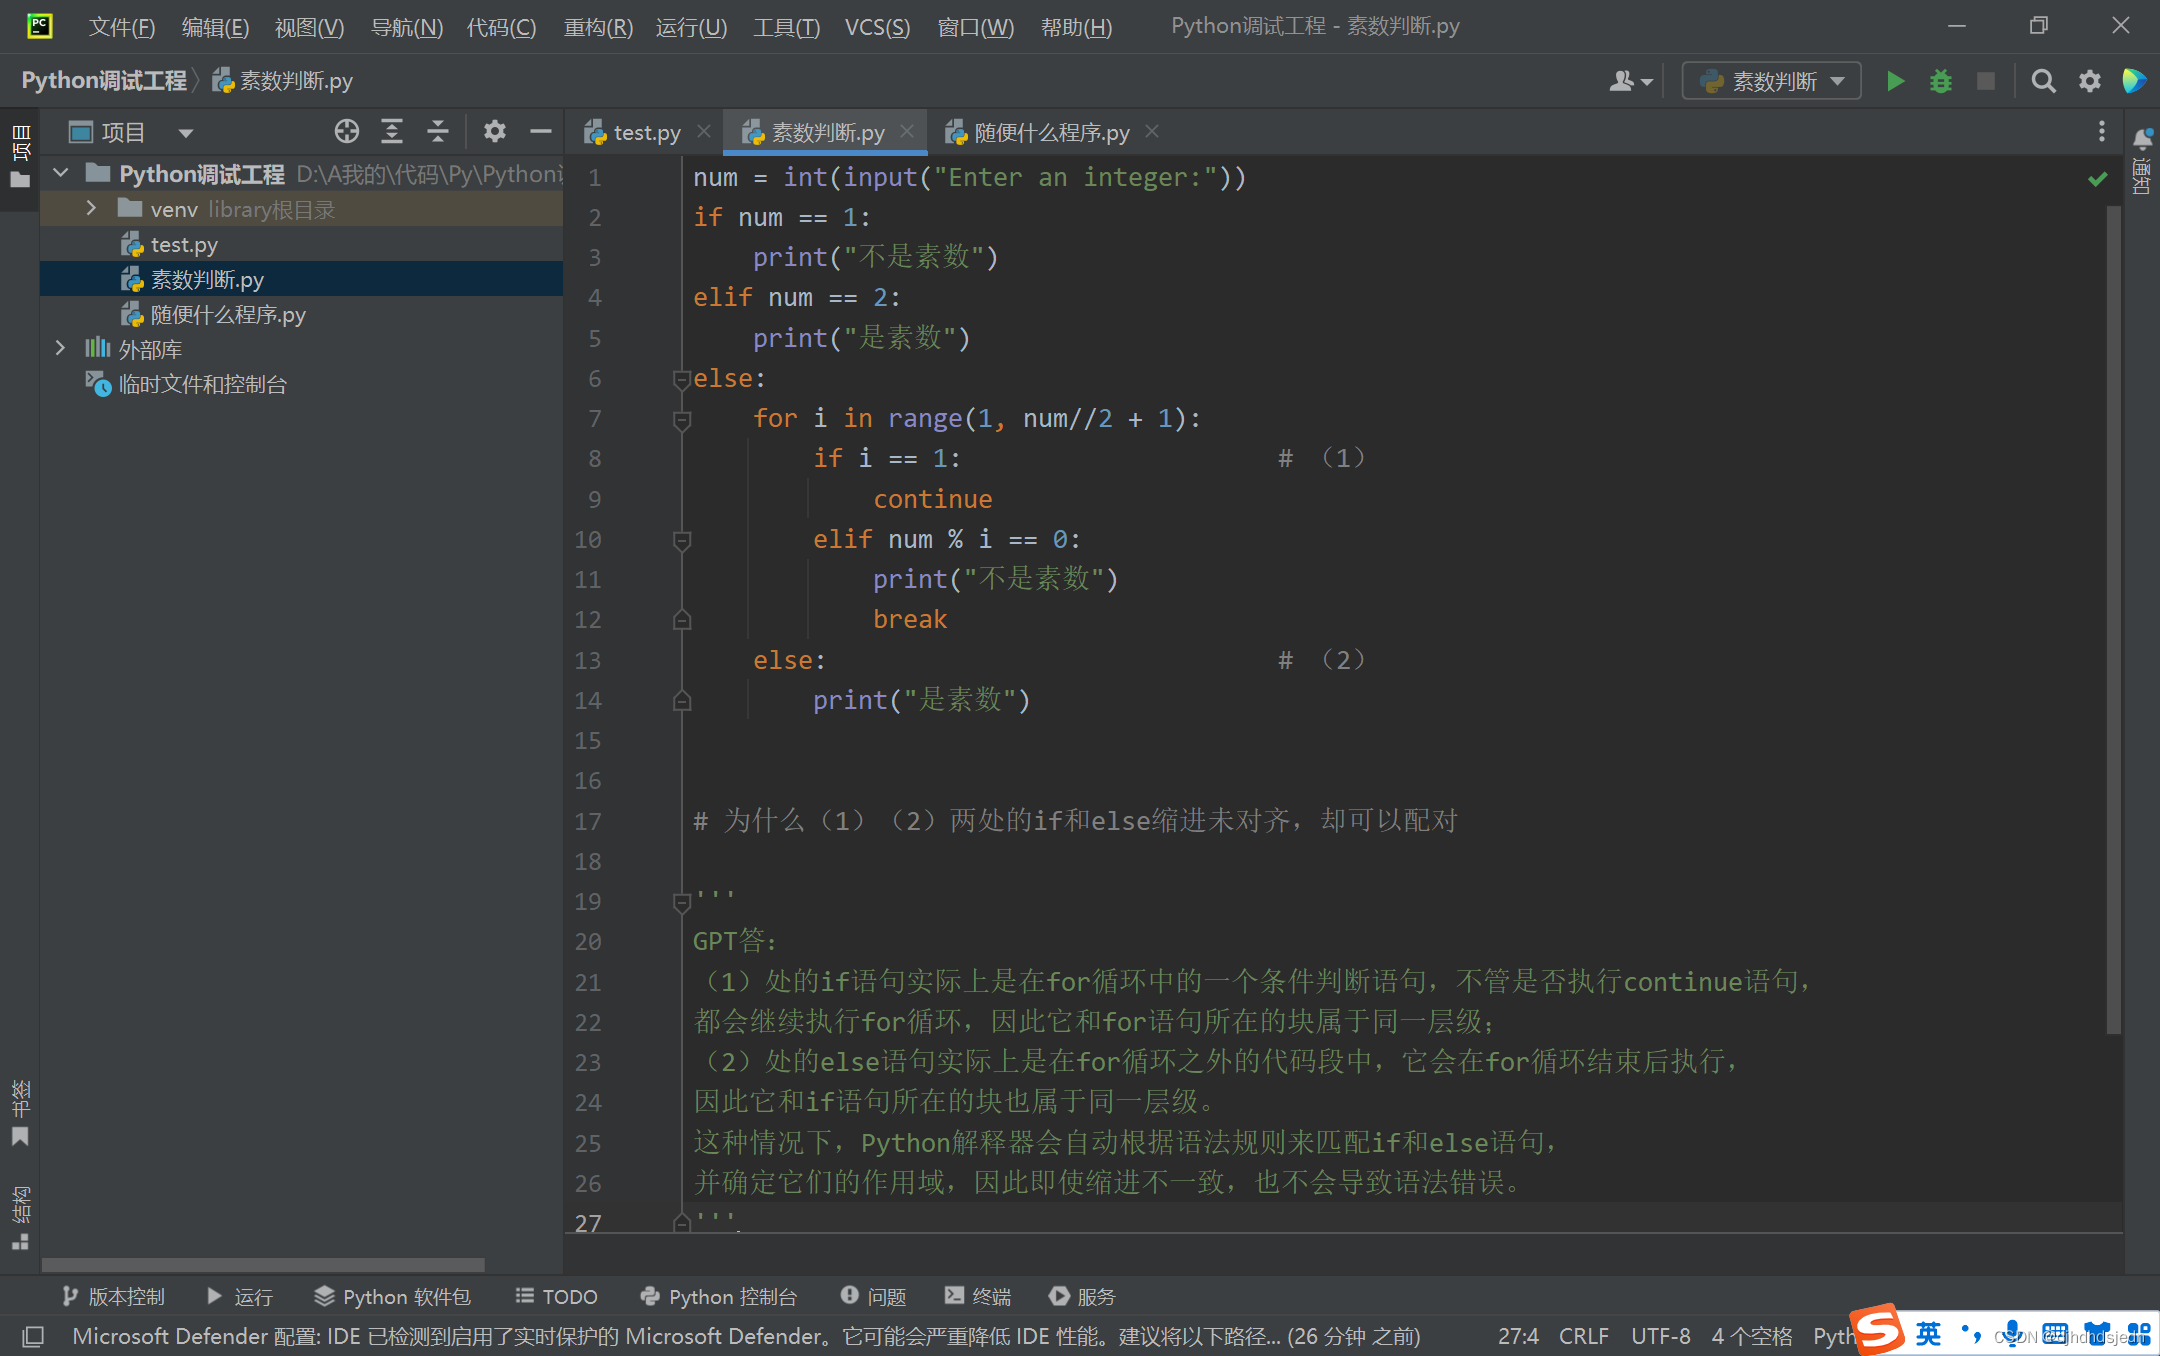Open 运行 tool window
The image size is (2160, 1356).
[239, 1296]
